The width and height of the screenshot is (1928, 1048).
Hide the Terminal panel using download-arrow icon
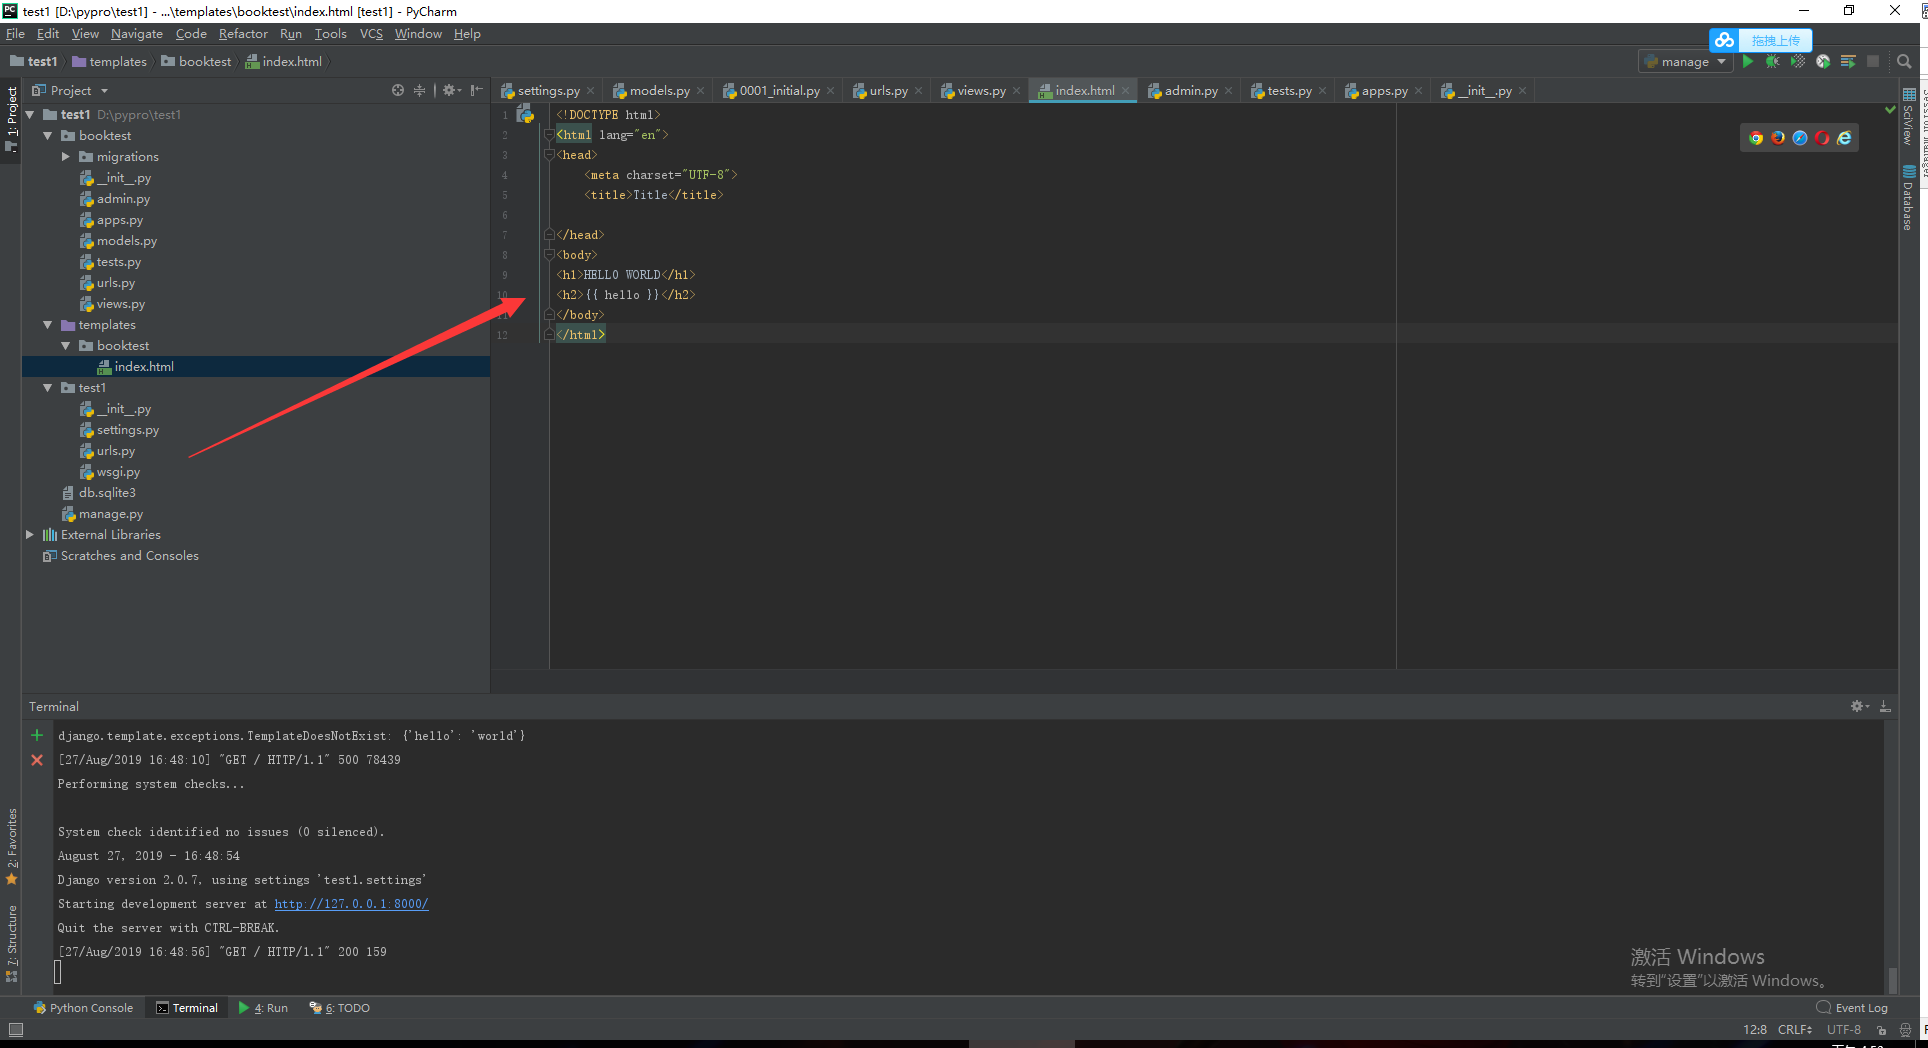click(x=1885, y=706)
